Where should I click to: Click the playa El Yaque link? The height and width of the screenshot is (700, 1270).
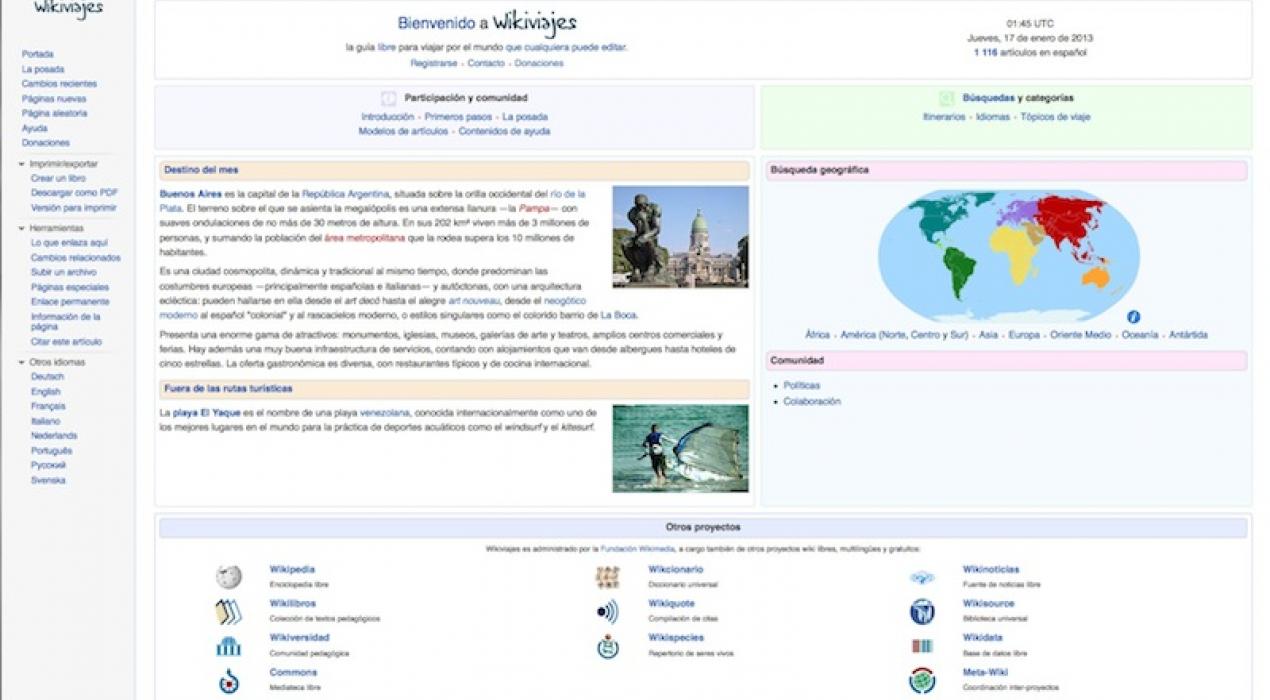(206, 412)
